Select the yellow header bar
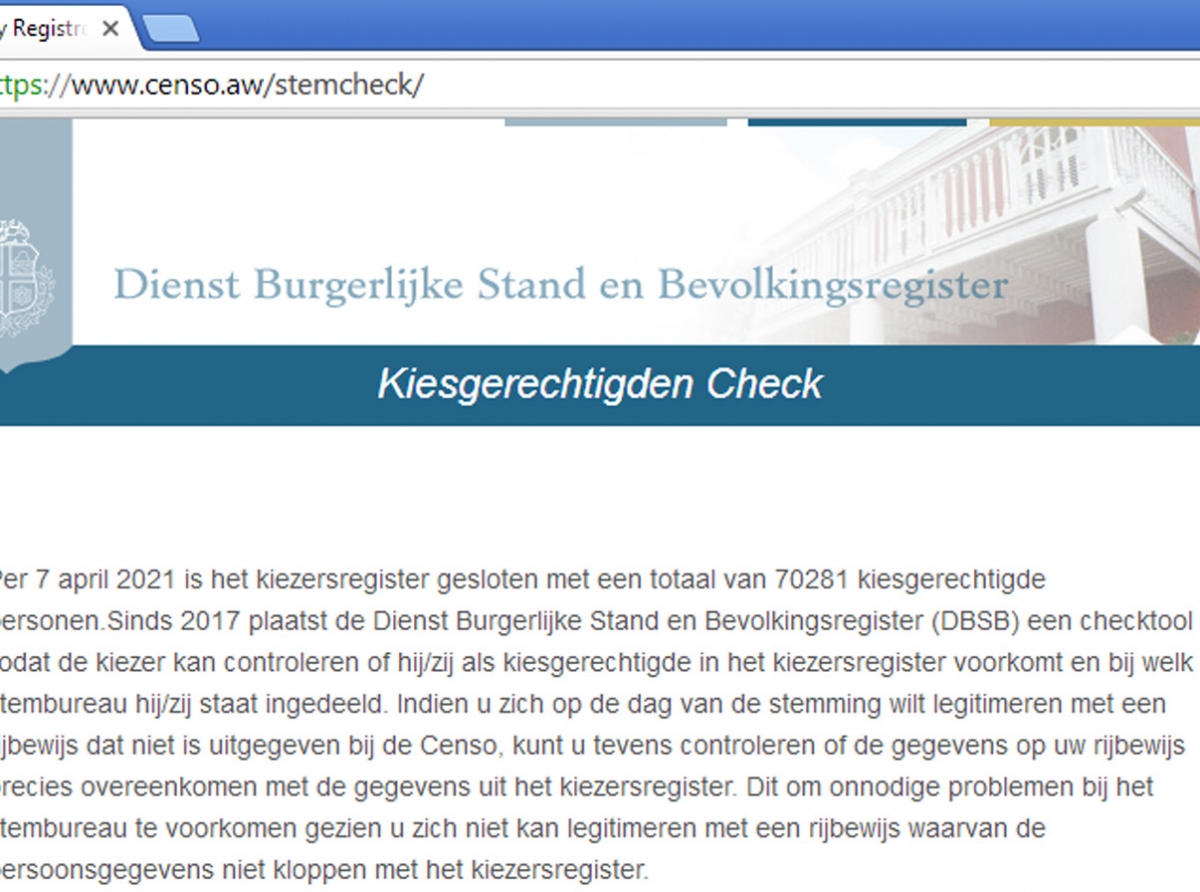1200x892 pixels. 1093,122
